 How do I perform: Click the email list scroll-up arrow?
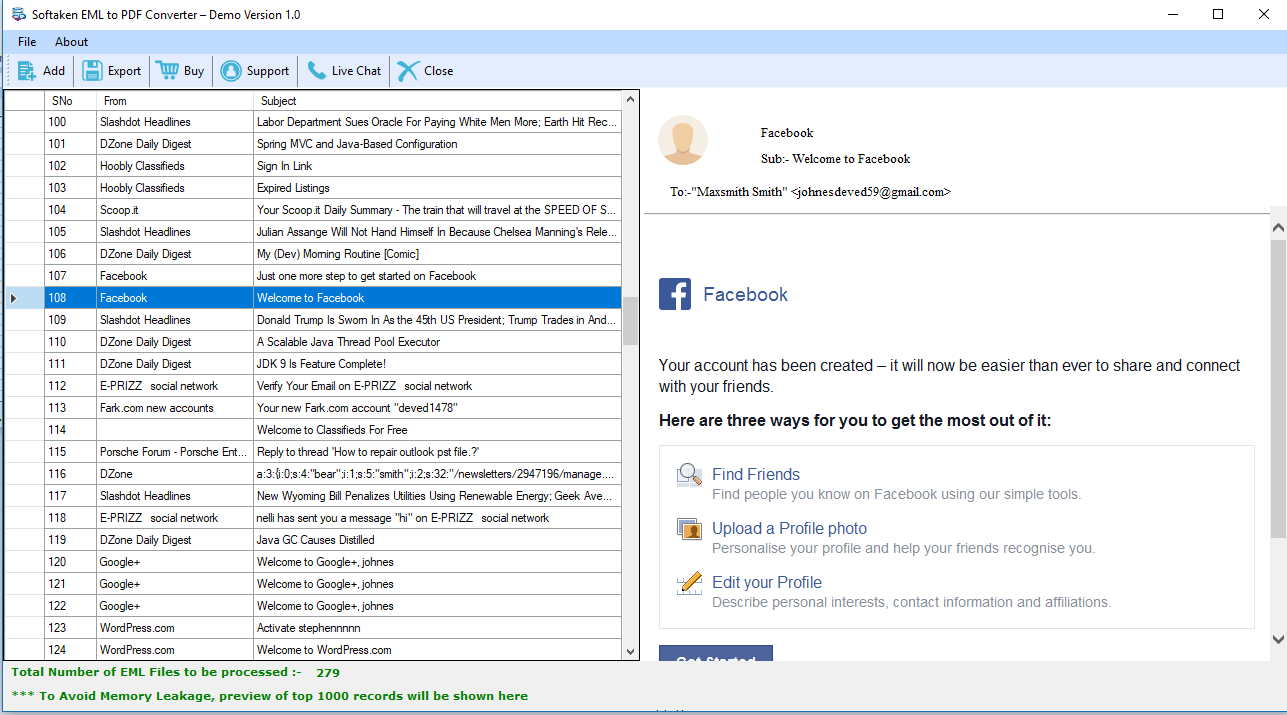click(x=630, y=99)
